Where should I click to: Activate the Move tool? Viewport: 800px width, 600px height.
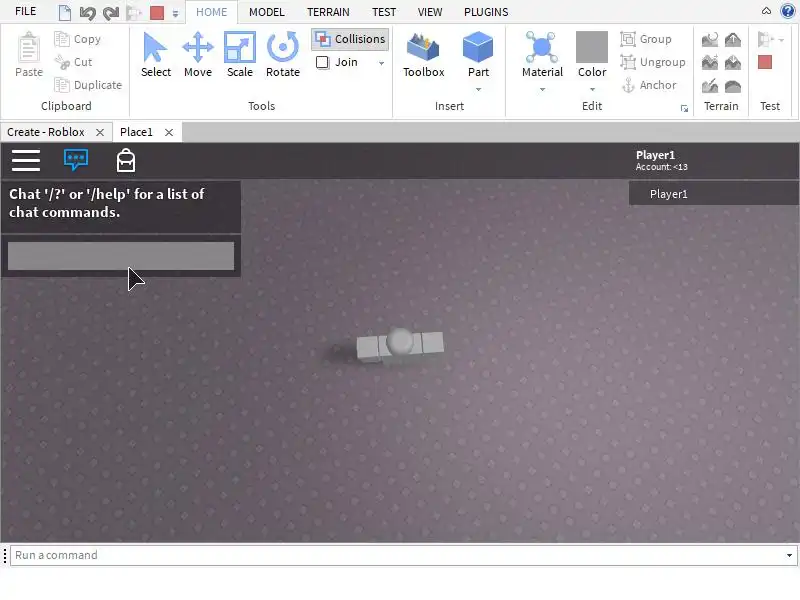[197, 55]
